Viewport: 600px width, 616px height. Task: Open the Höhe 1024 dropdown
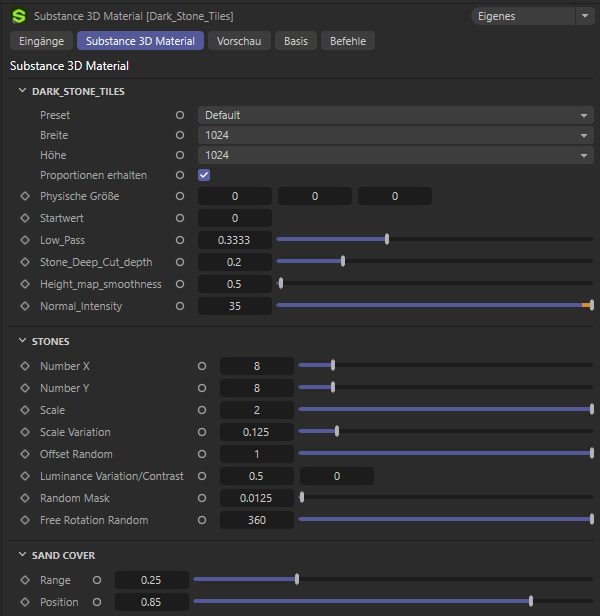[396, 155]
